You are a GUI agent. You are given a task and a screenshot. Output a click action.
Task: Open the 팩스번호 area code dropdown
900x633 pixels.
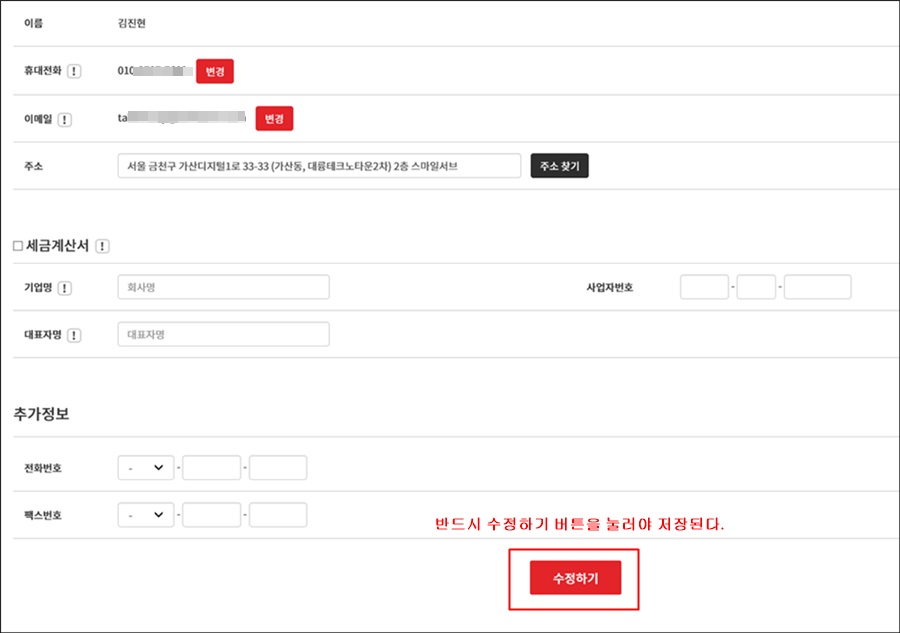point(146,515)
